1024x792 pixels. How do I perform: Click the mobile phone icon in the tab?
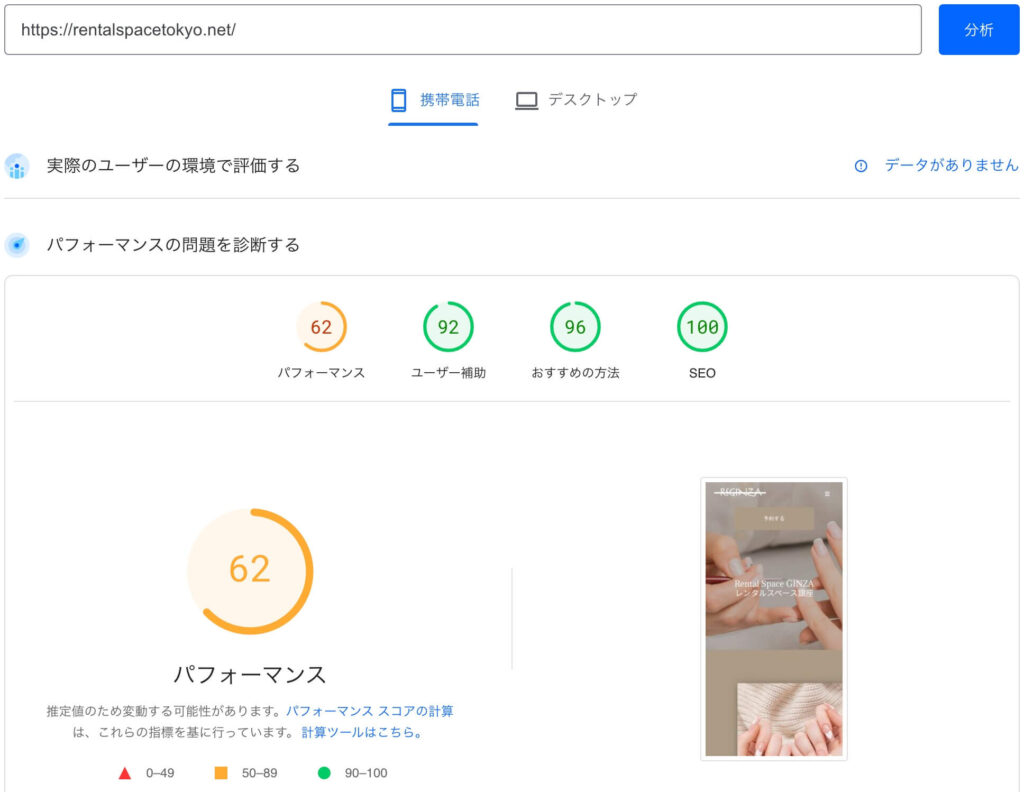399,100
